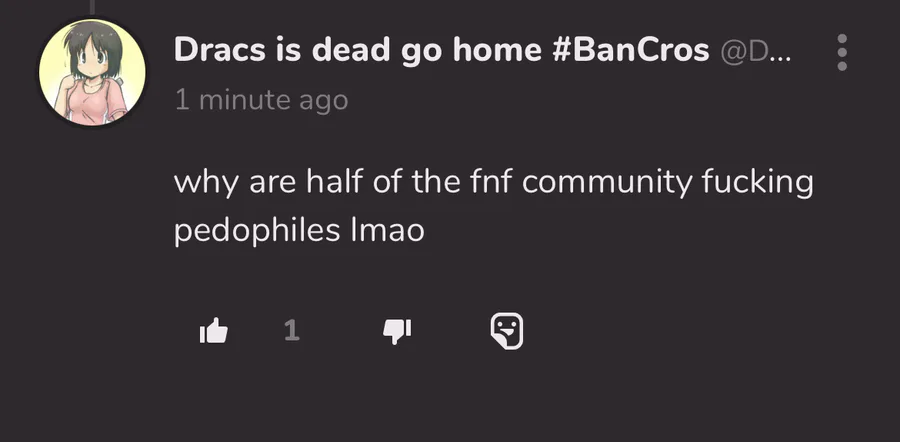Open the three-dot comment options menu
The height and width of the screenshot is (442, 900).
point(842,52)
